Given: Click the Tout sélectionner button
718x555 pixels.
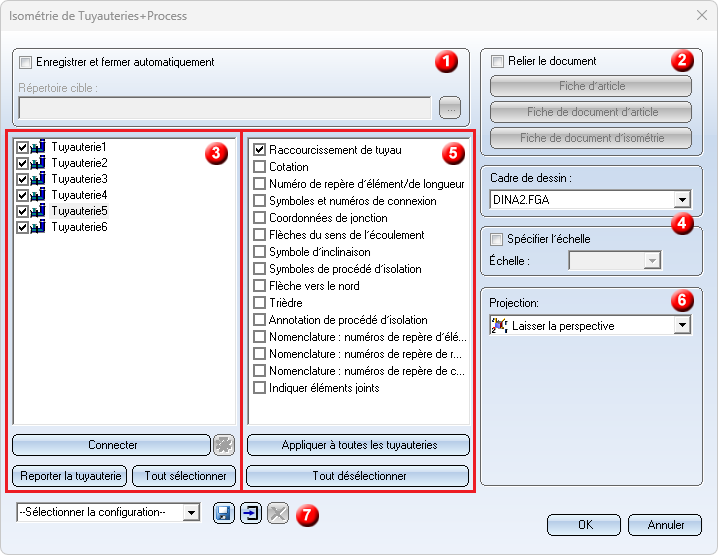Looking at the screenshot, I should point(185,476).
